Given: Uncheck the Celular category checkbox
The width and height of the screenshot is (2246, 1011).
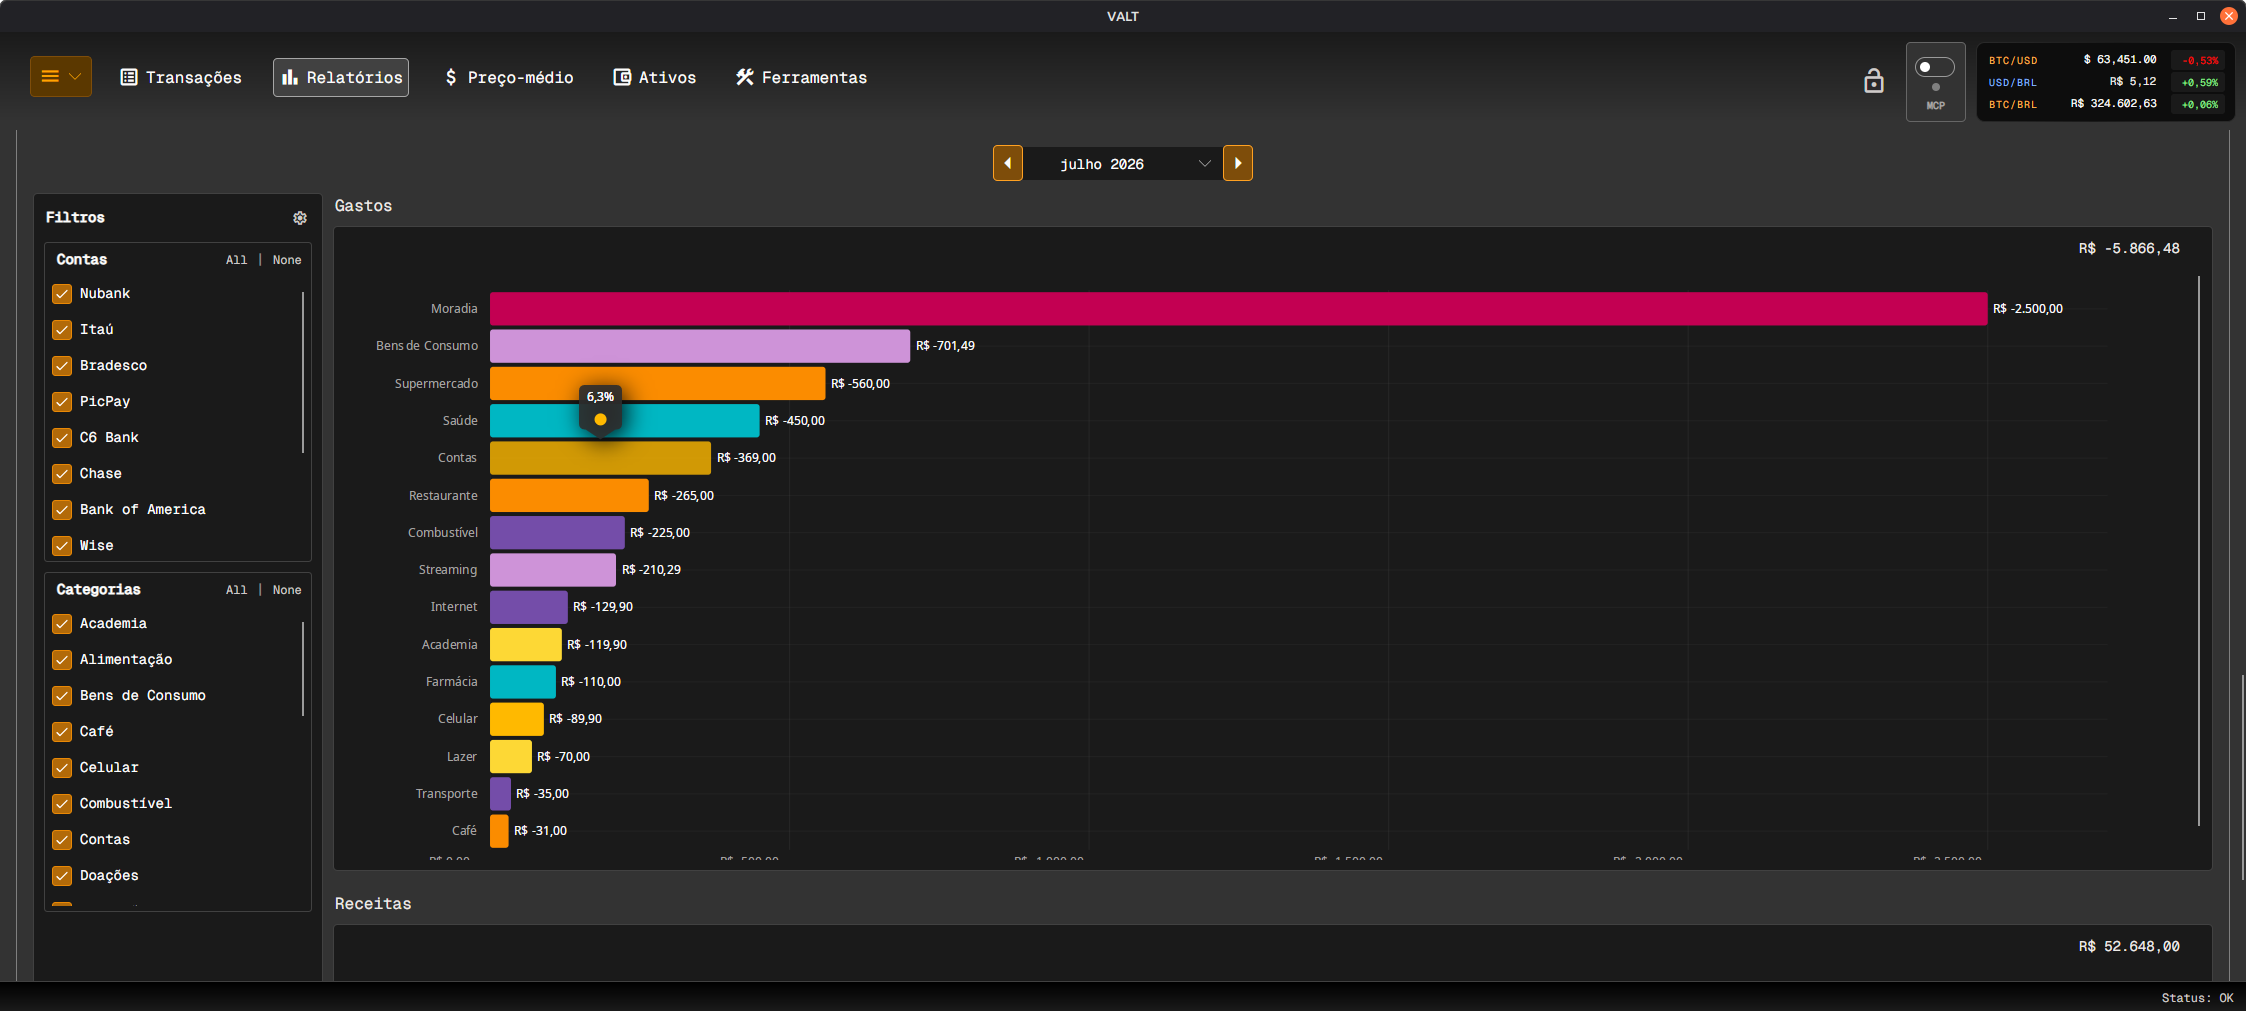Looking at the screenshot, I should (x=62, y=768).
